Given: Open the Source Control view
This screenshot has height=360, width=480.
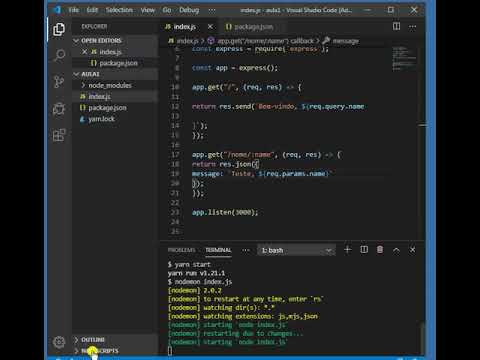Looking at the screenshot, I should tap(59, 82).
